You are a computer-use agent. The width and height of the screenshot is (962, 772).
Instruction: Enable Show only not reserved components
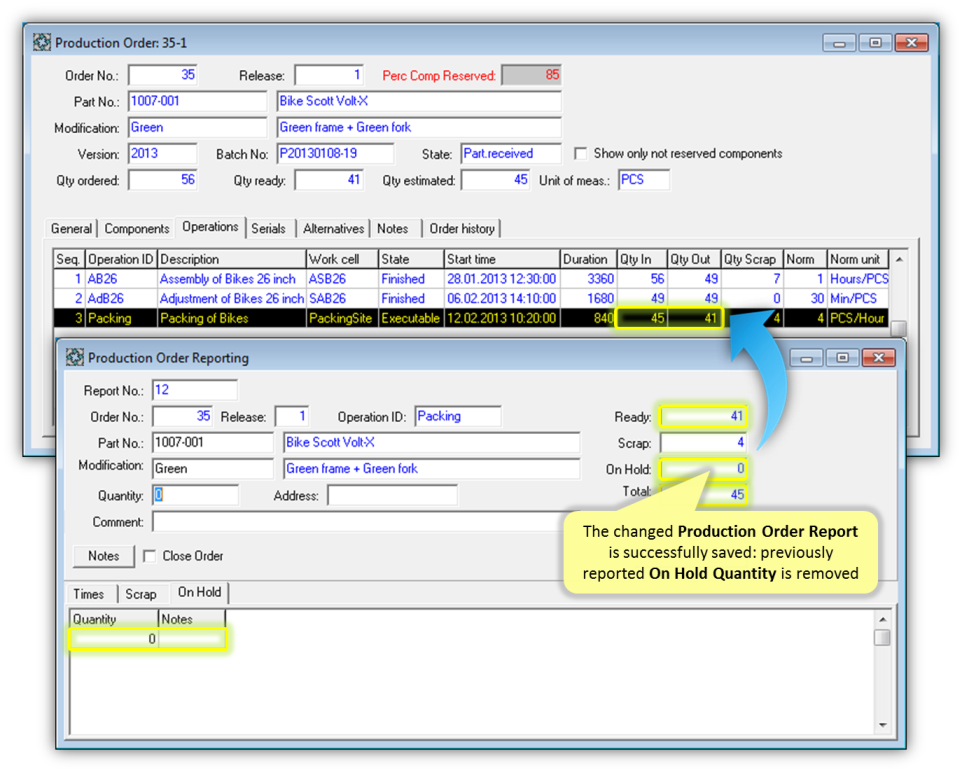581,154
